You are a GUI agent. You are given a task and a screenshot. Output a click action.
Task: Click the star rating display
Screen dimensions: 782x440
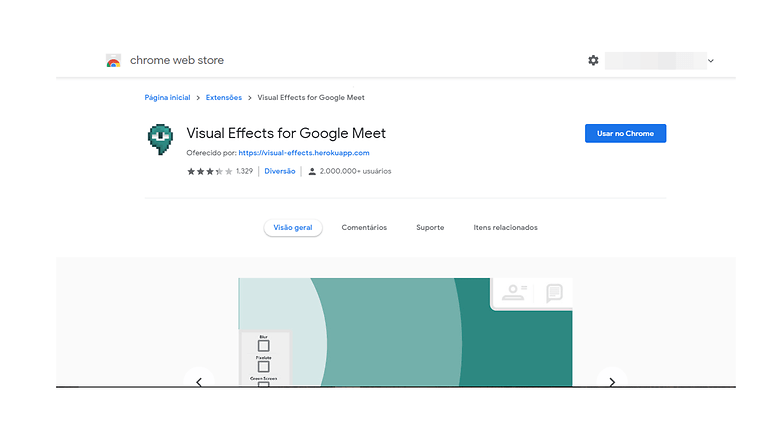(209, 172)
